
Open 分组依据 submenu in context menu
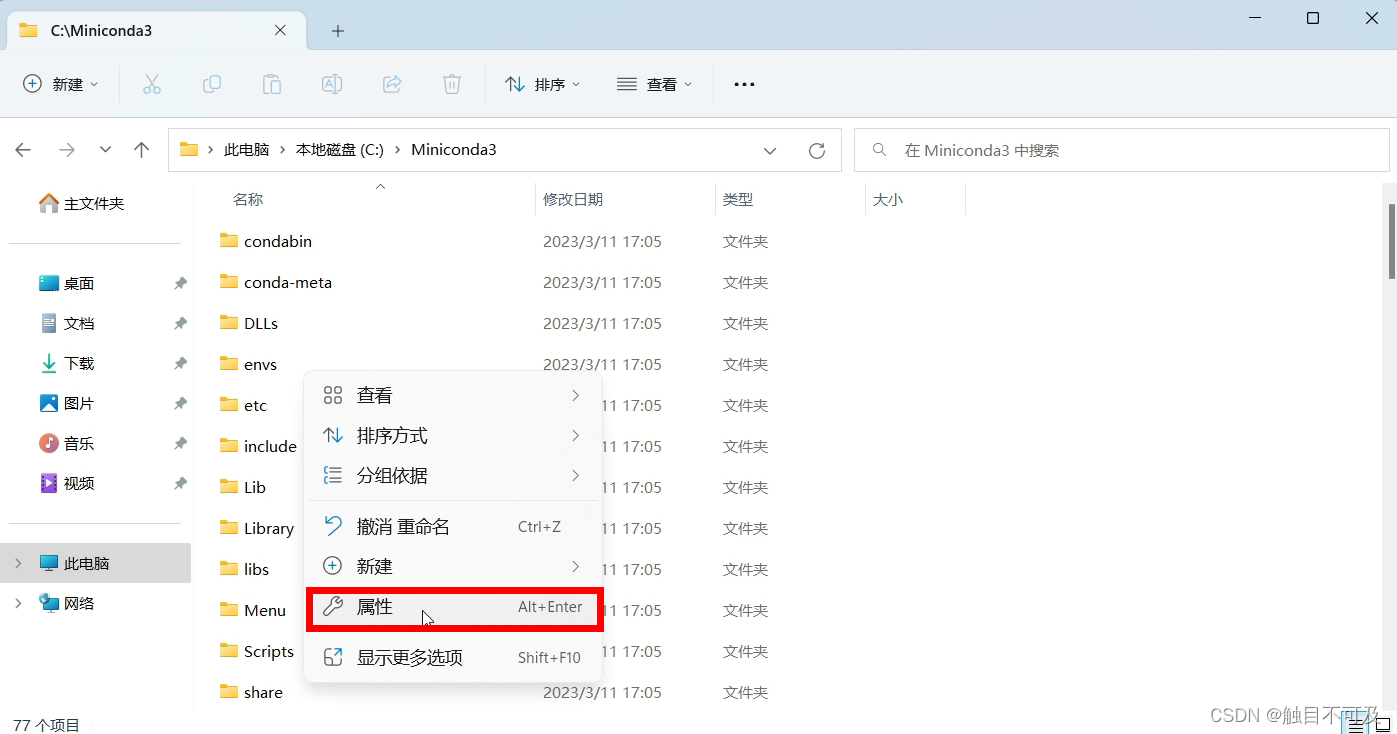[x=453, y=476]
